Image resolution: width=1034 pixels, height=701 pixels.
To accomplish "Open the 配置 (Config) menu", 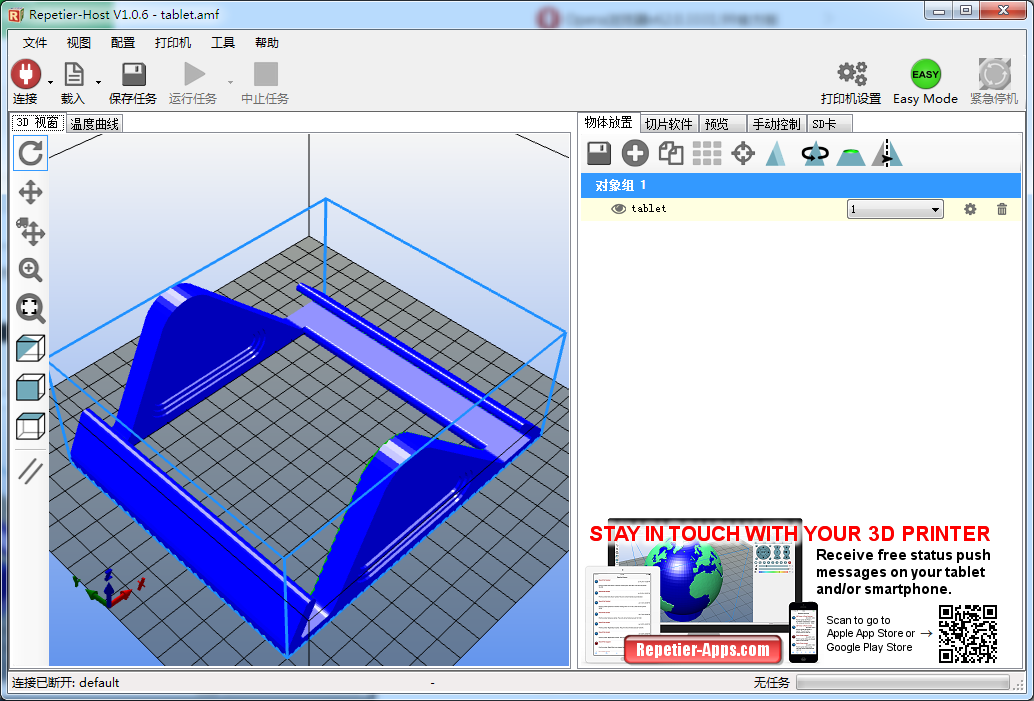I will 123,43.
